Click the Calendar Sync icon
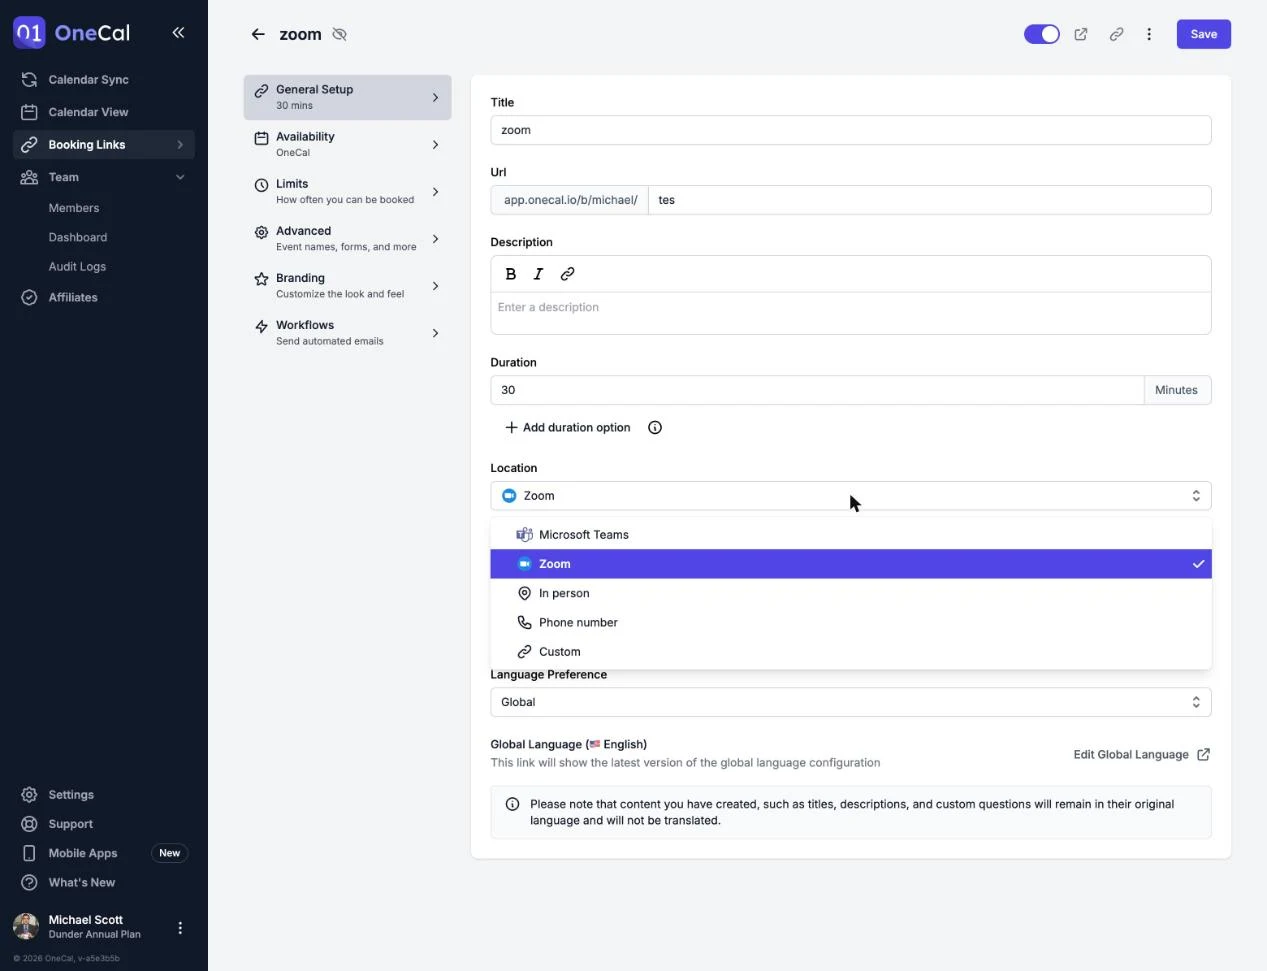The height and width of the screenshot is (971, 1267). (x=29, y=79)
